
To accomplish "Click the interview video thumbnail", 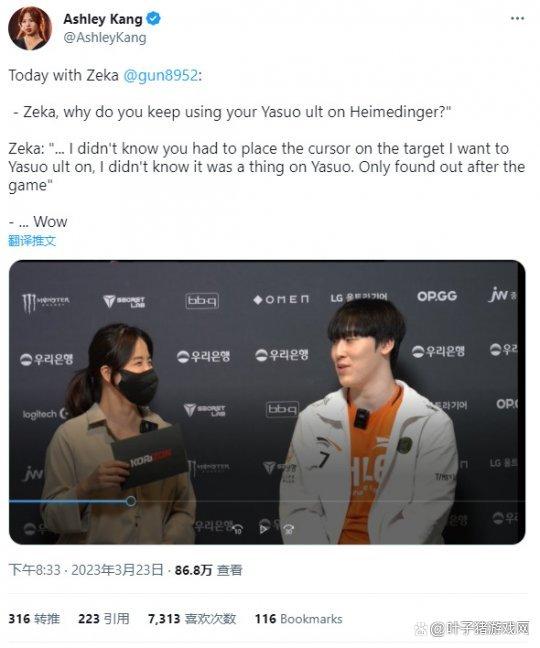I will (267, 402).
